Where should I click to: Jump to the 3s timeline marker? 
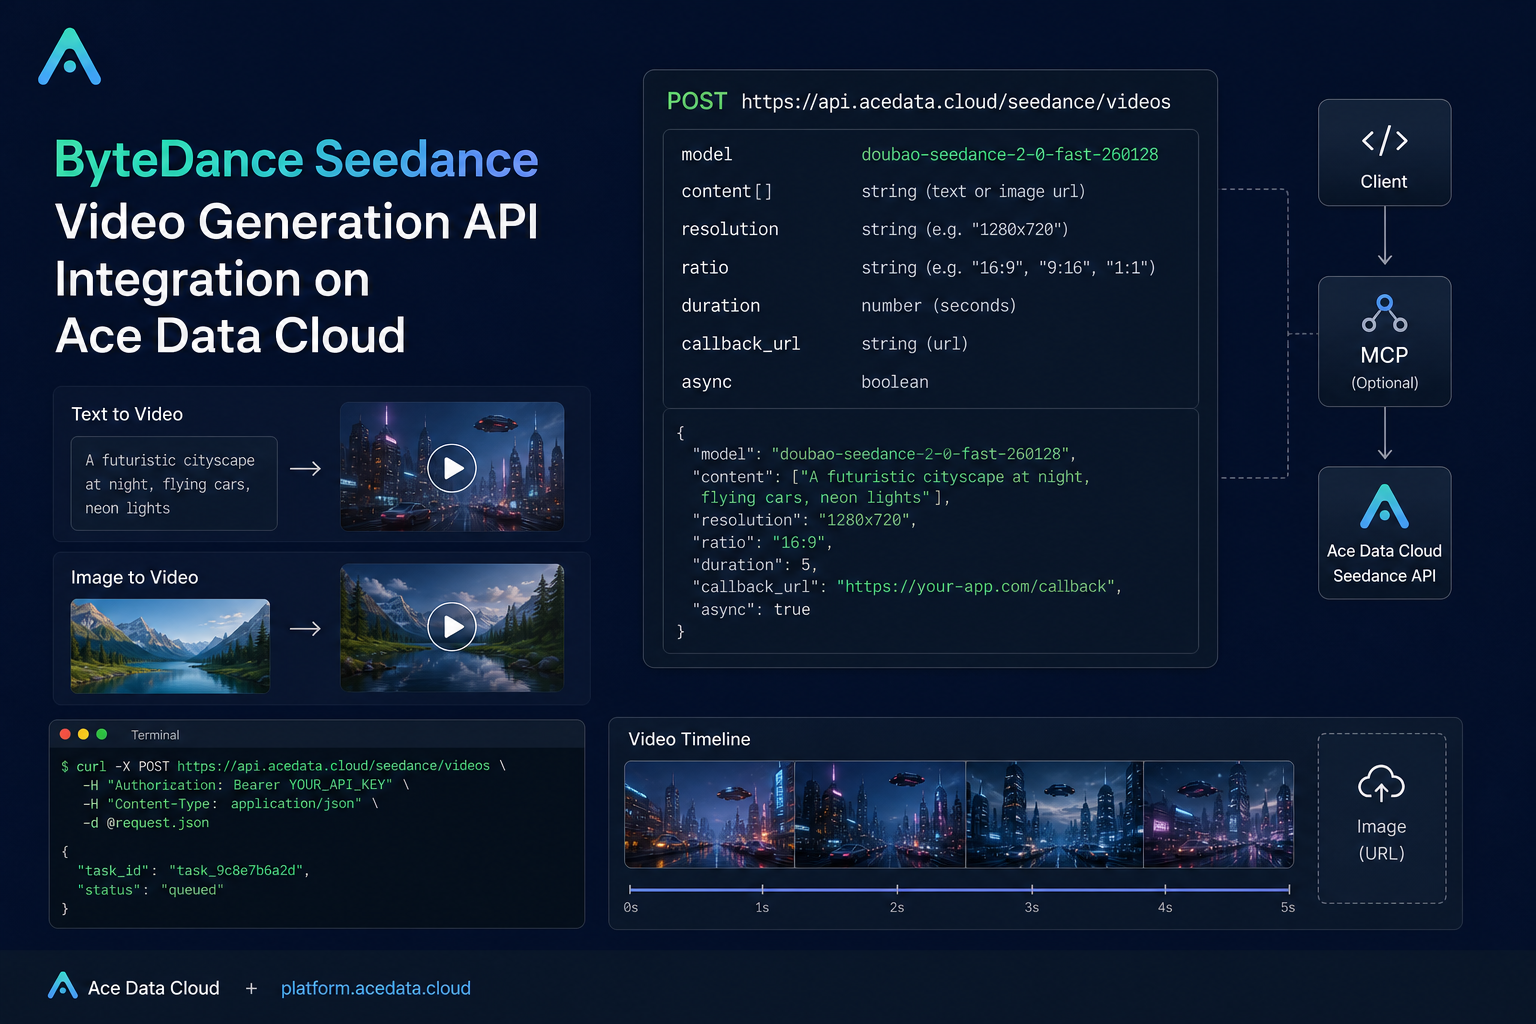1032,908
